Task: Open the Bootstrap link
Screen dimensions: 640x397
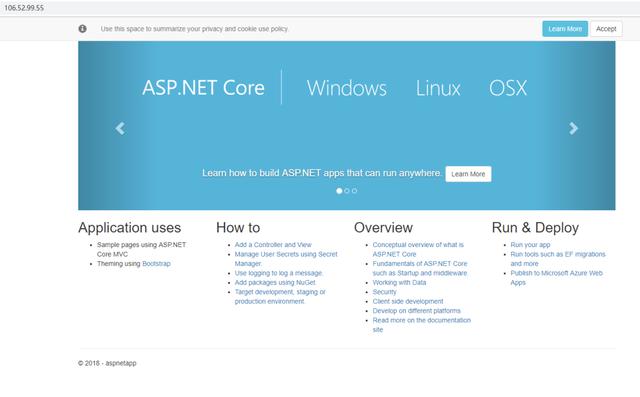Action: (156, 264)
